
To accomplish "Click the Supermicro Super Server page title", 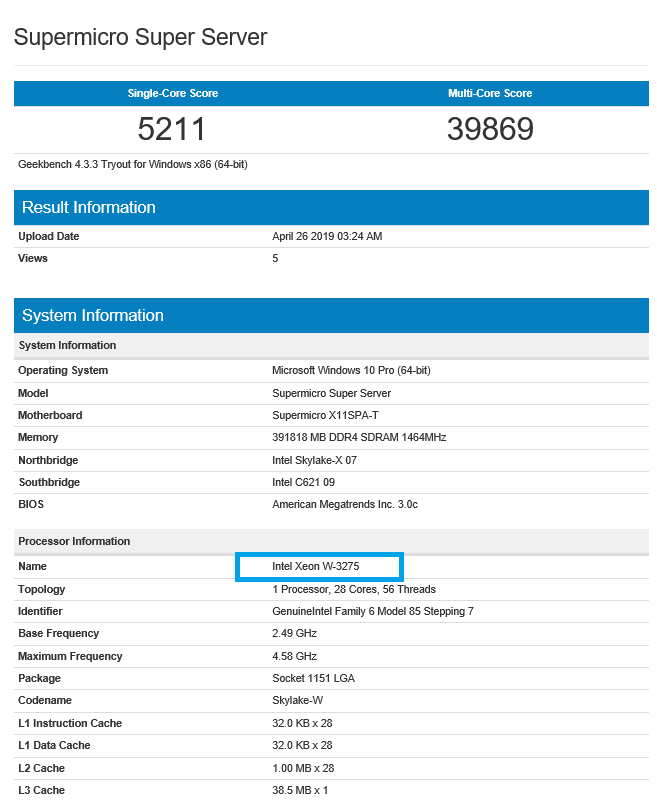I will click(x=140, y=37).
